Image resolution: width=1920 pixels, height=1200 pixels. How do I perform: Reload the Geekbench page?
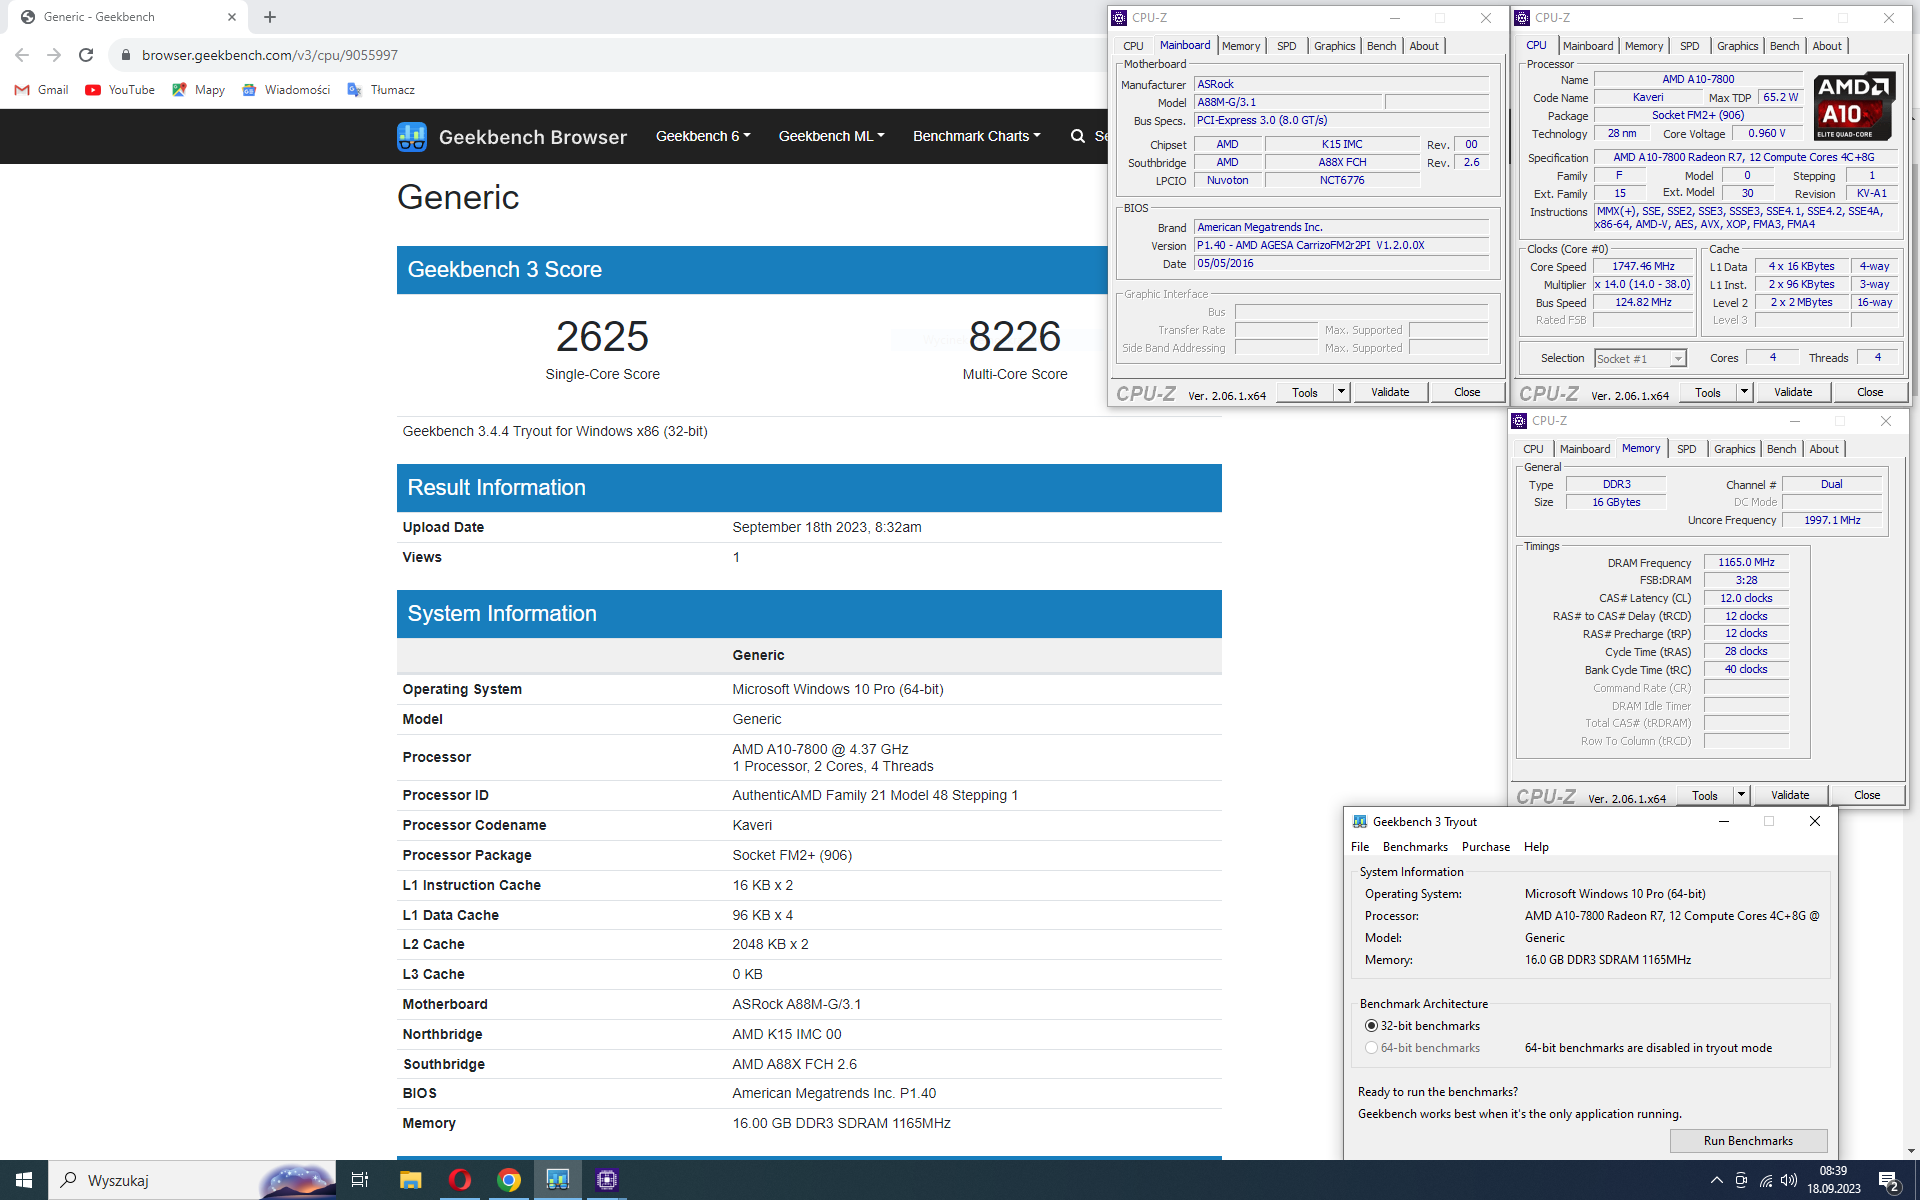point(86,55)
